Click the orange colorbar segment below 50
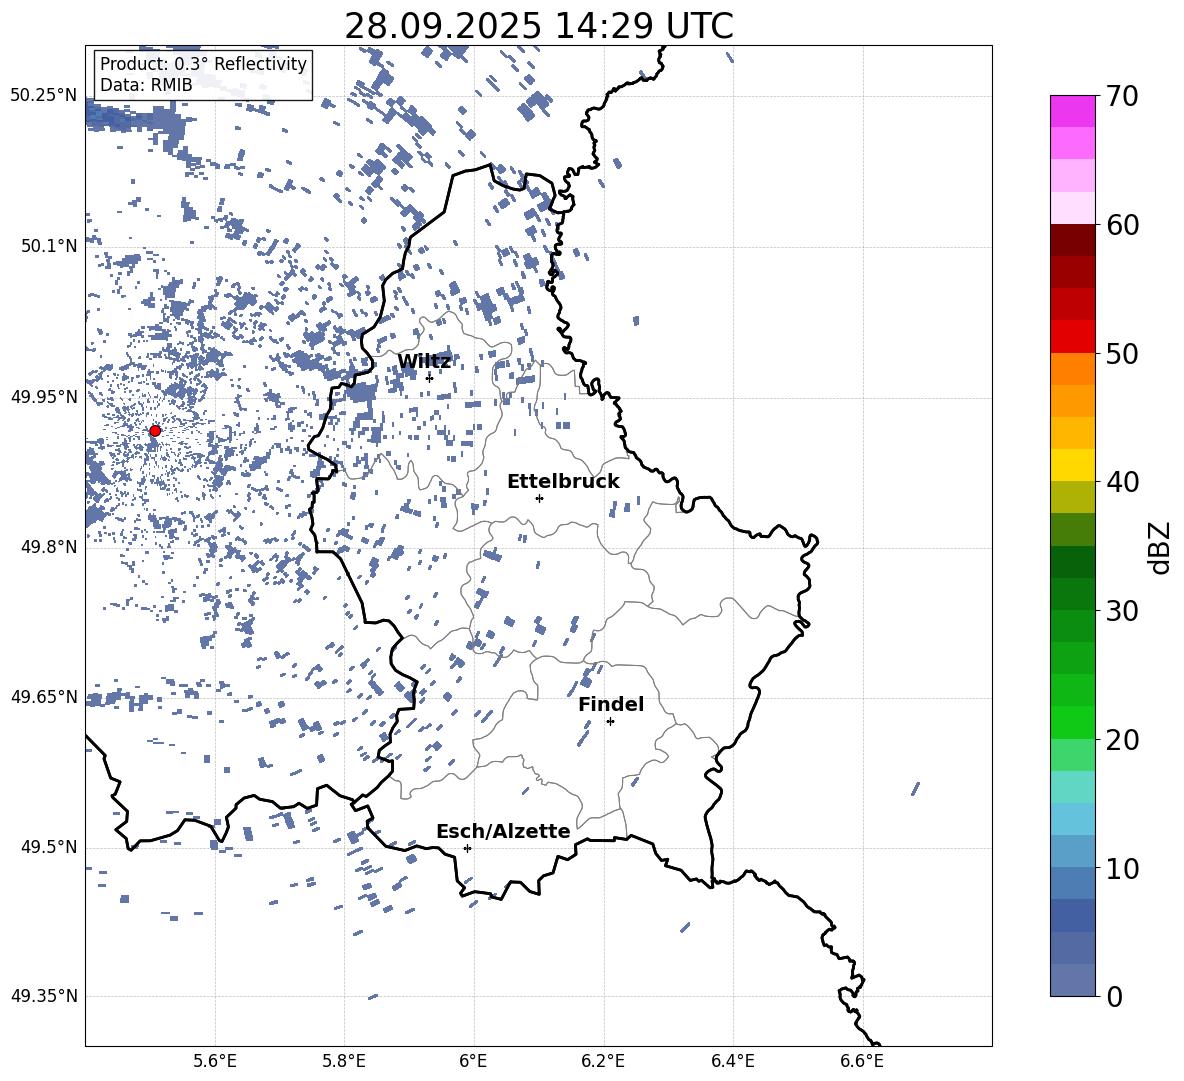The height and width of the screenshot is (1081, 1184). pyautogui.click(x=1073, y=369)
